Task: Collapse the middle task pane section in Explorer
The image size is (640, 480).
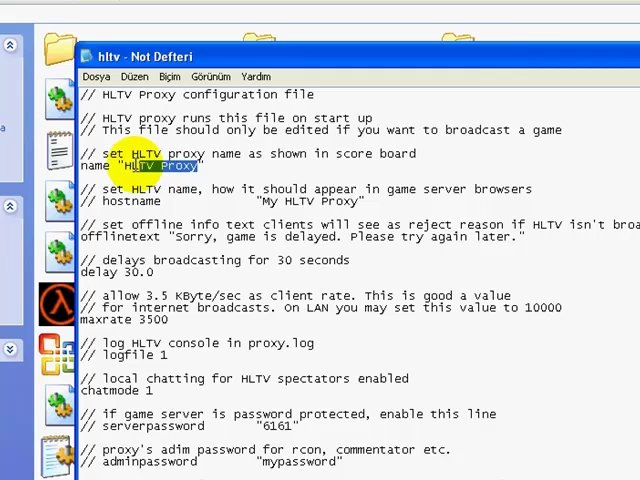Action: coord(10,207)
